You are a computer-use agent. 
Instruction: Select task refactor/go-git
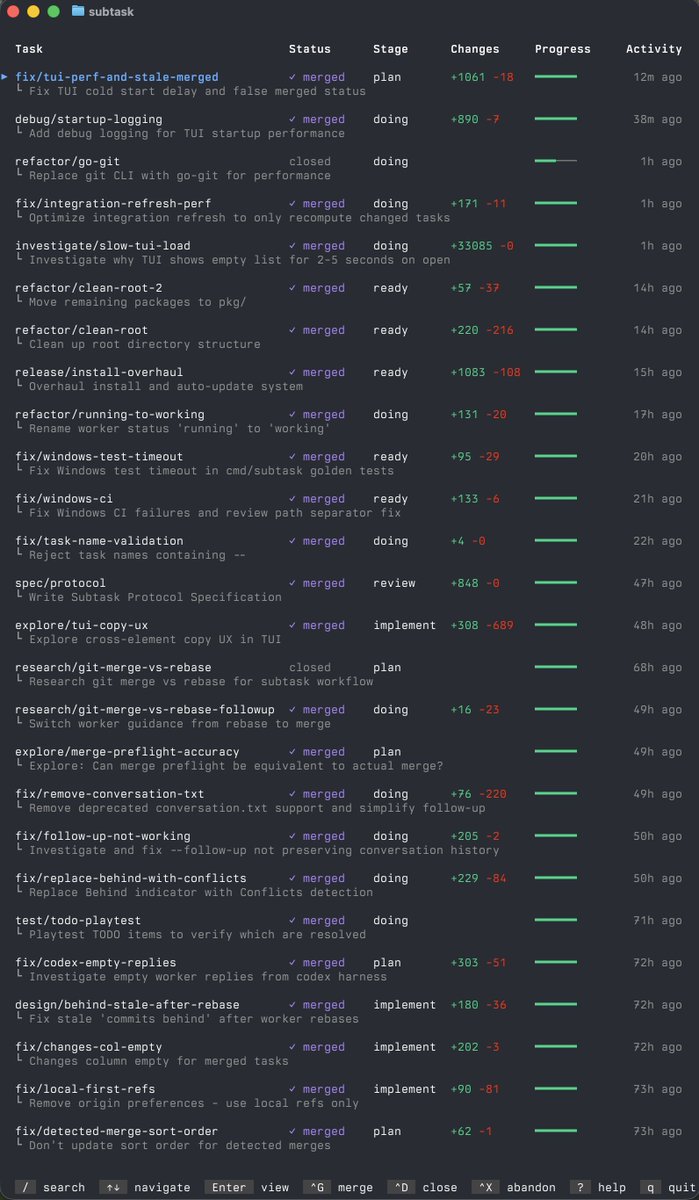(x=68, y=161)
